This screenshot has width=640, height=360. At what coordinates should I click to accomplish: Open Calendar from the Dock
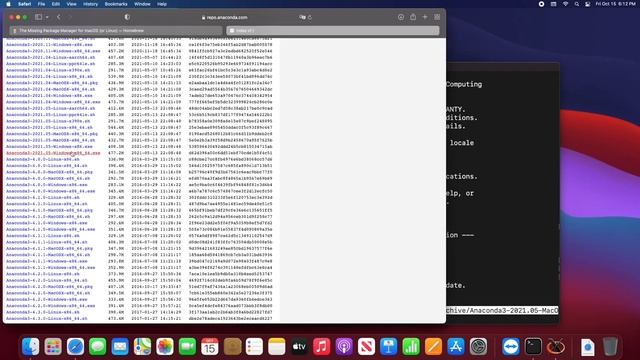click(x=210, y=347)
